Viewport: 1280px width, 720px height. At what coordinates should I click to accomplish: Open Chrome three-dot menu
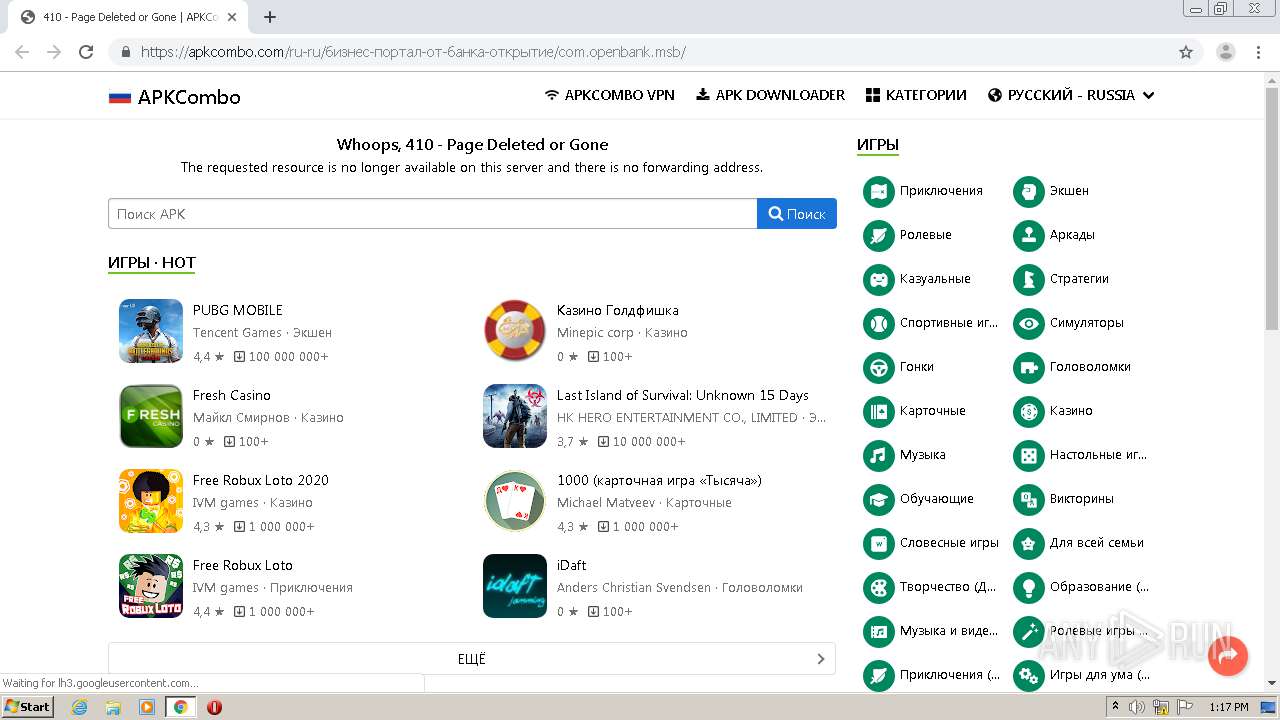point(1259,52)
